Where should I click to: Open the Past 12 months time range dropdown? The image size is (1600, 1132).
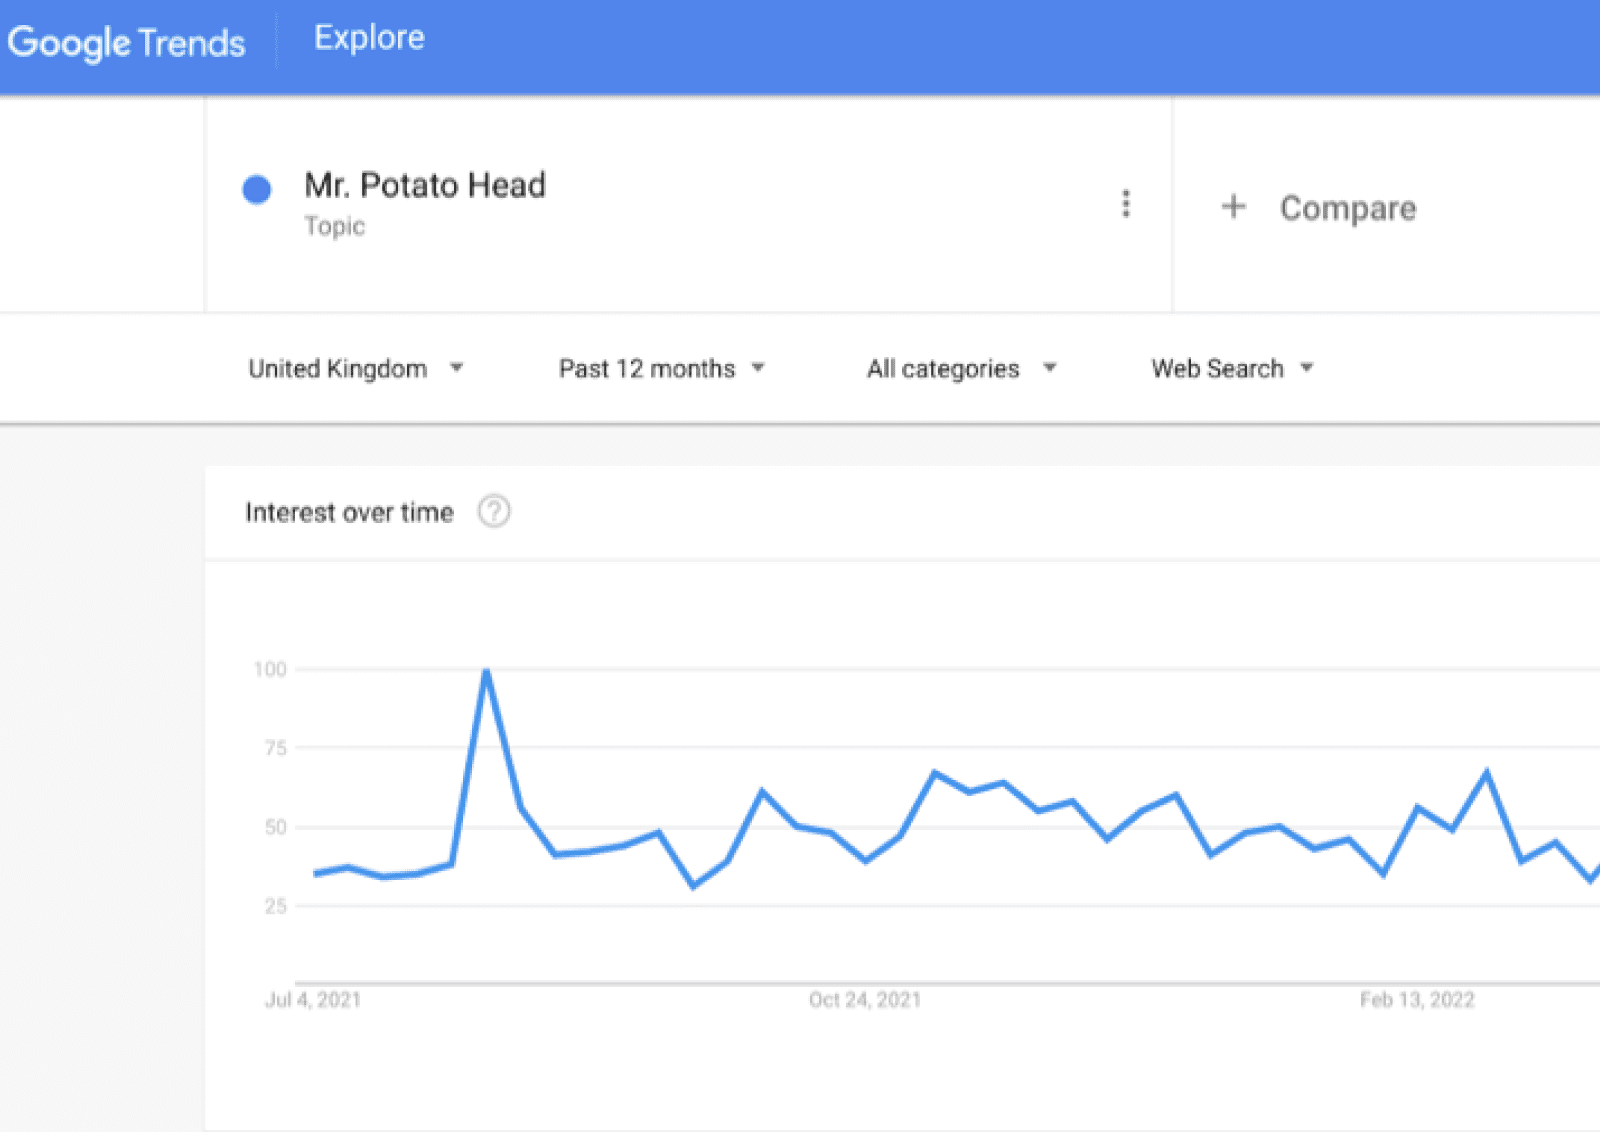pyautogui.click(x=660, y=368)
